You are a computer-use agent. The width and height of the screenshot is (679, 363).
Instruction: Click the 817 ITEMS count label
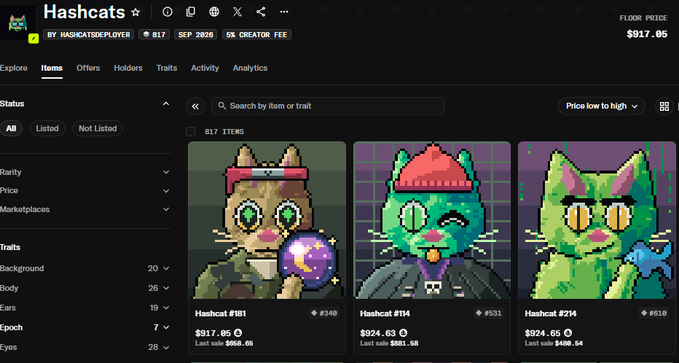pos(224,132)
